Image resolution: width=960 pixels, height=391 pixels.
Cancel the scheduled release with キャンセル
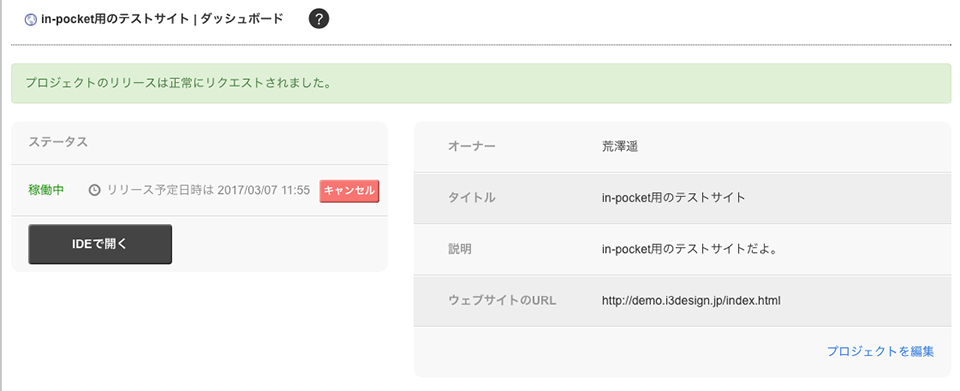click(x=349, y=190)
